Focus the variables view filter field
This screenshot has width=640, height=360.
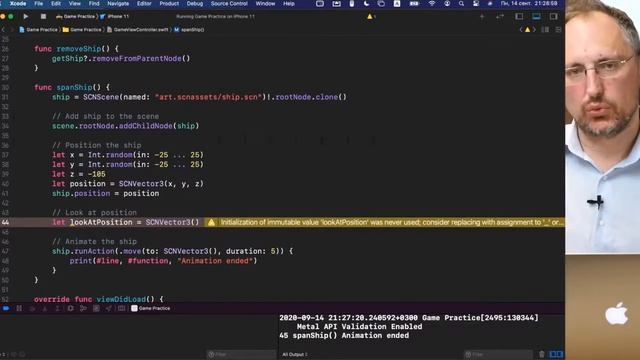click(x=242, y=354)
